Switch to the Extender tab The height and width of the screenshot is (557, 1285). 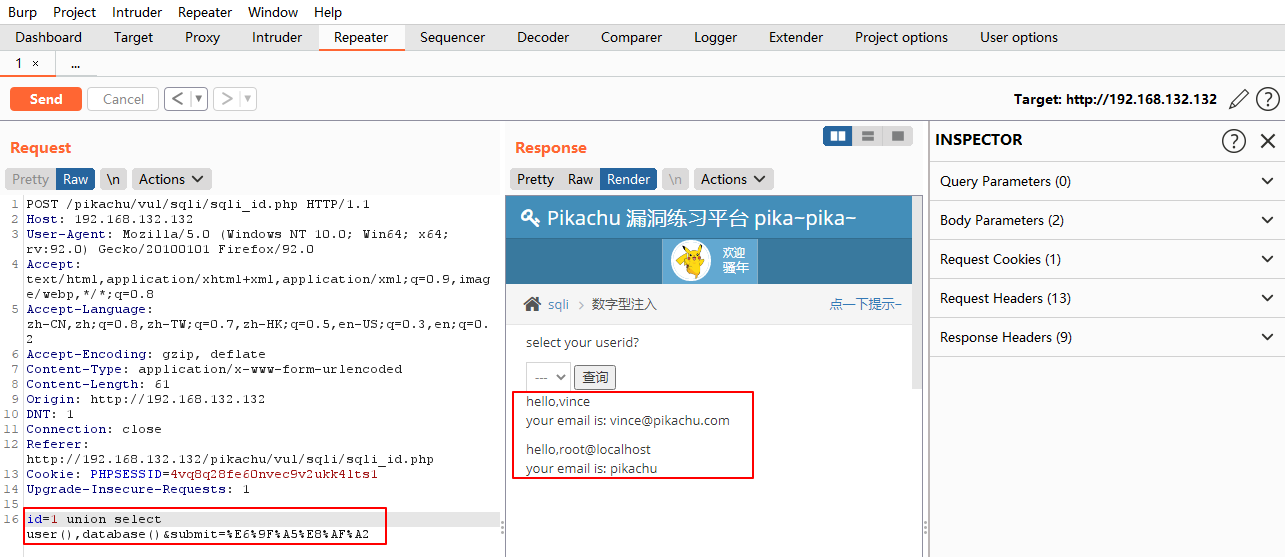point(796,37)
